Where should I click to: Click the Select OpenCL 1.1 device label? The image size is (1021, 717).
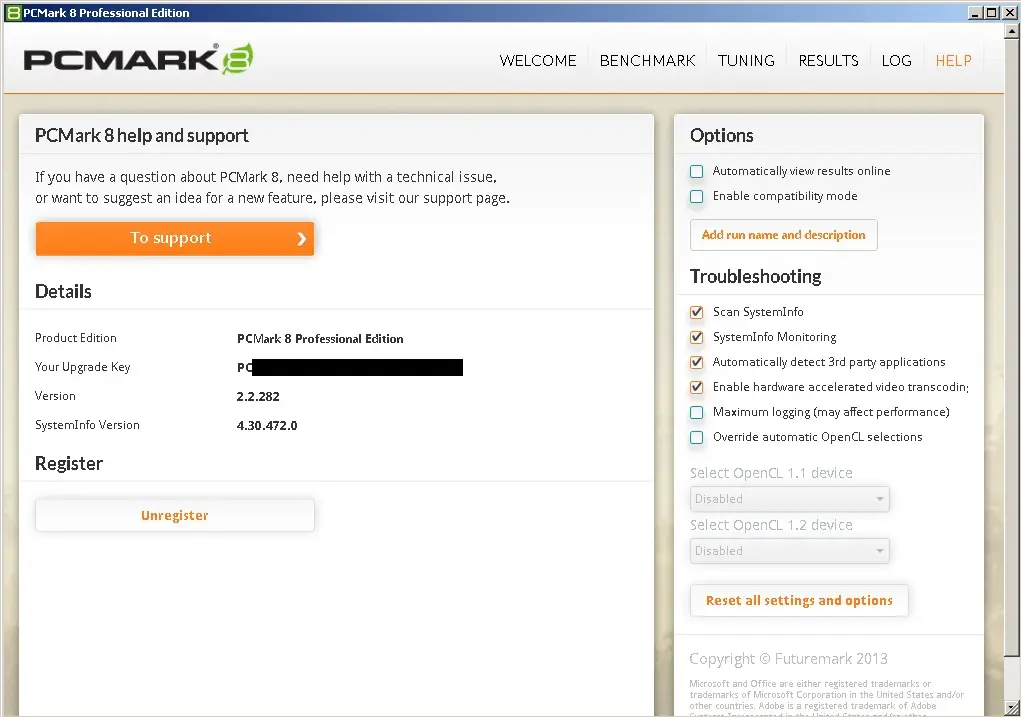pyautogui.click(x=771, y=473)
